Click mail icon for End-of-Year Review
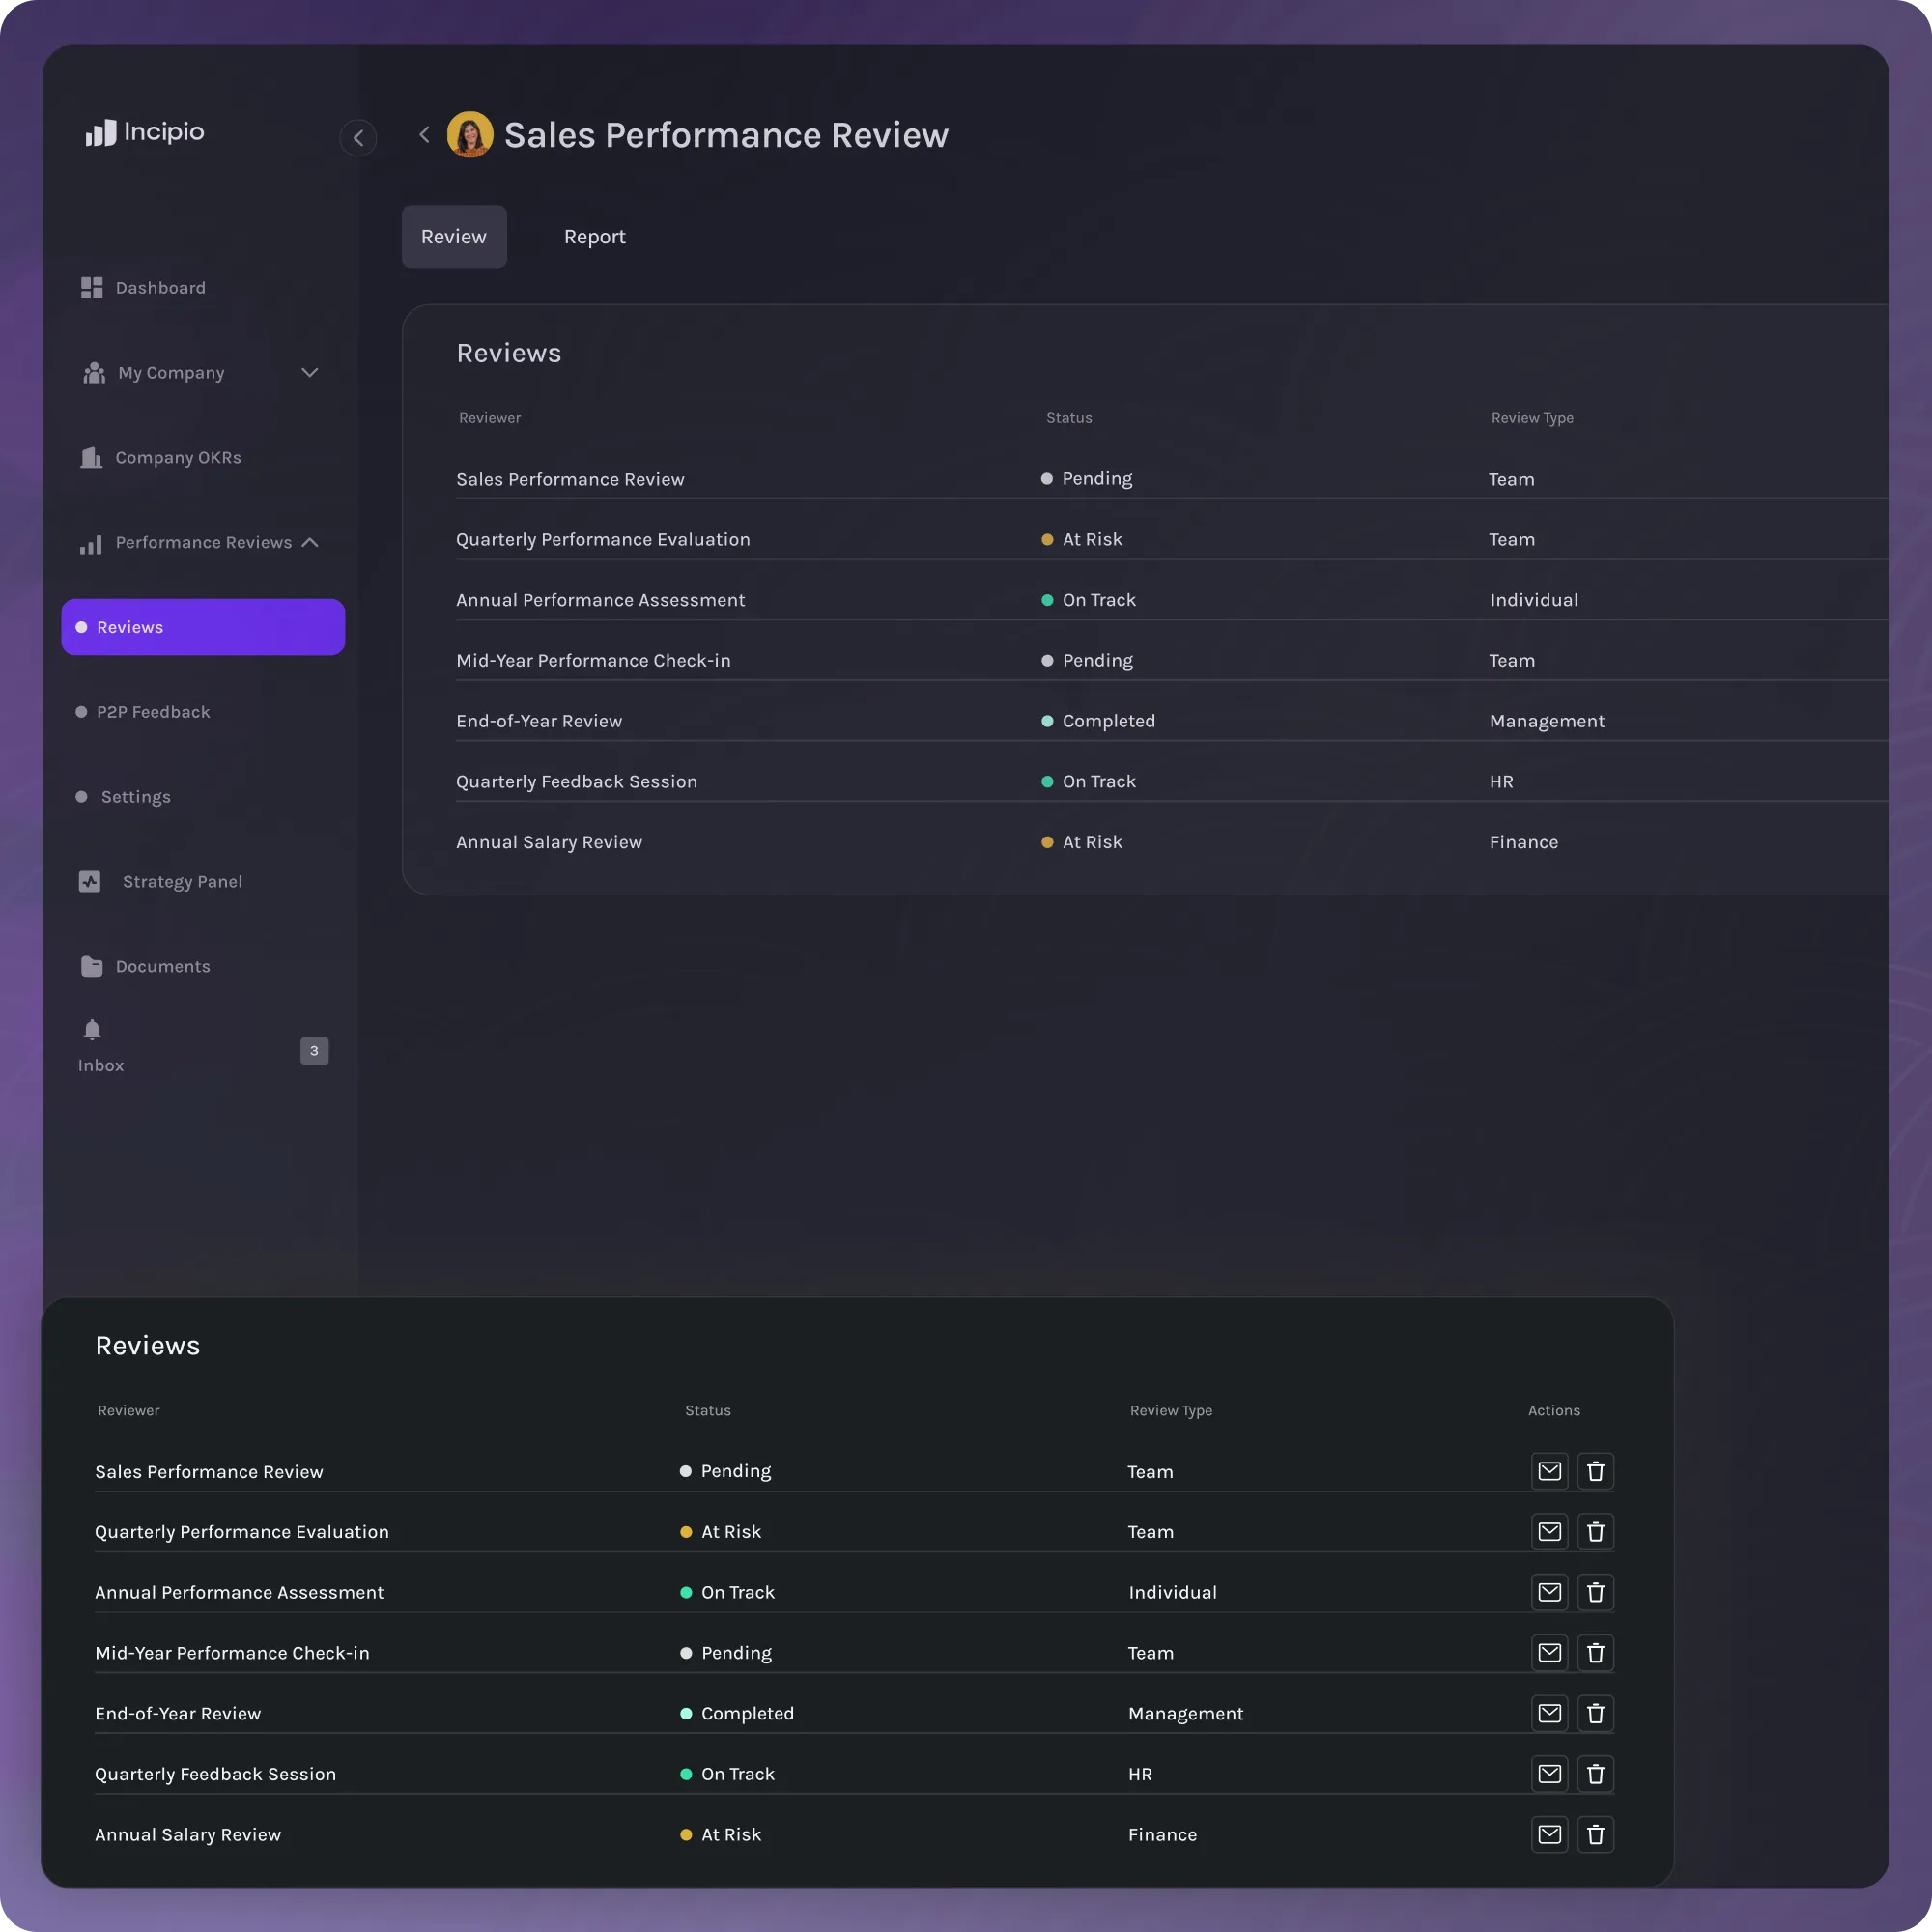 [1549, 1713]
